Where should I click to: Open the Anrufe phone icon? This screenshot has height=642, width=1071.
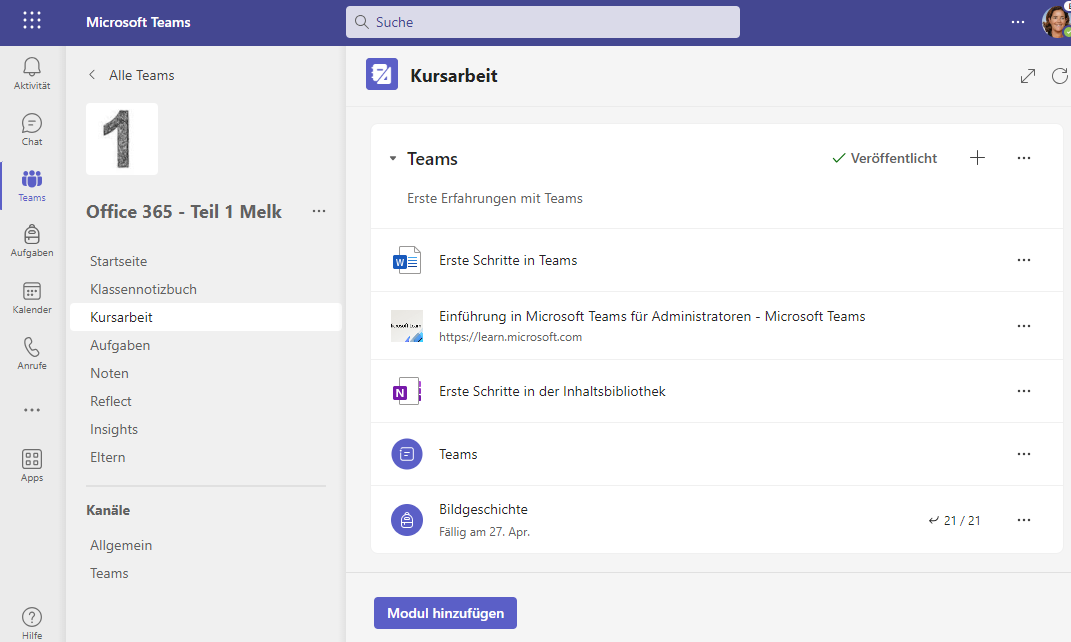31,348
